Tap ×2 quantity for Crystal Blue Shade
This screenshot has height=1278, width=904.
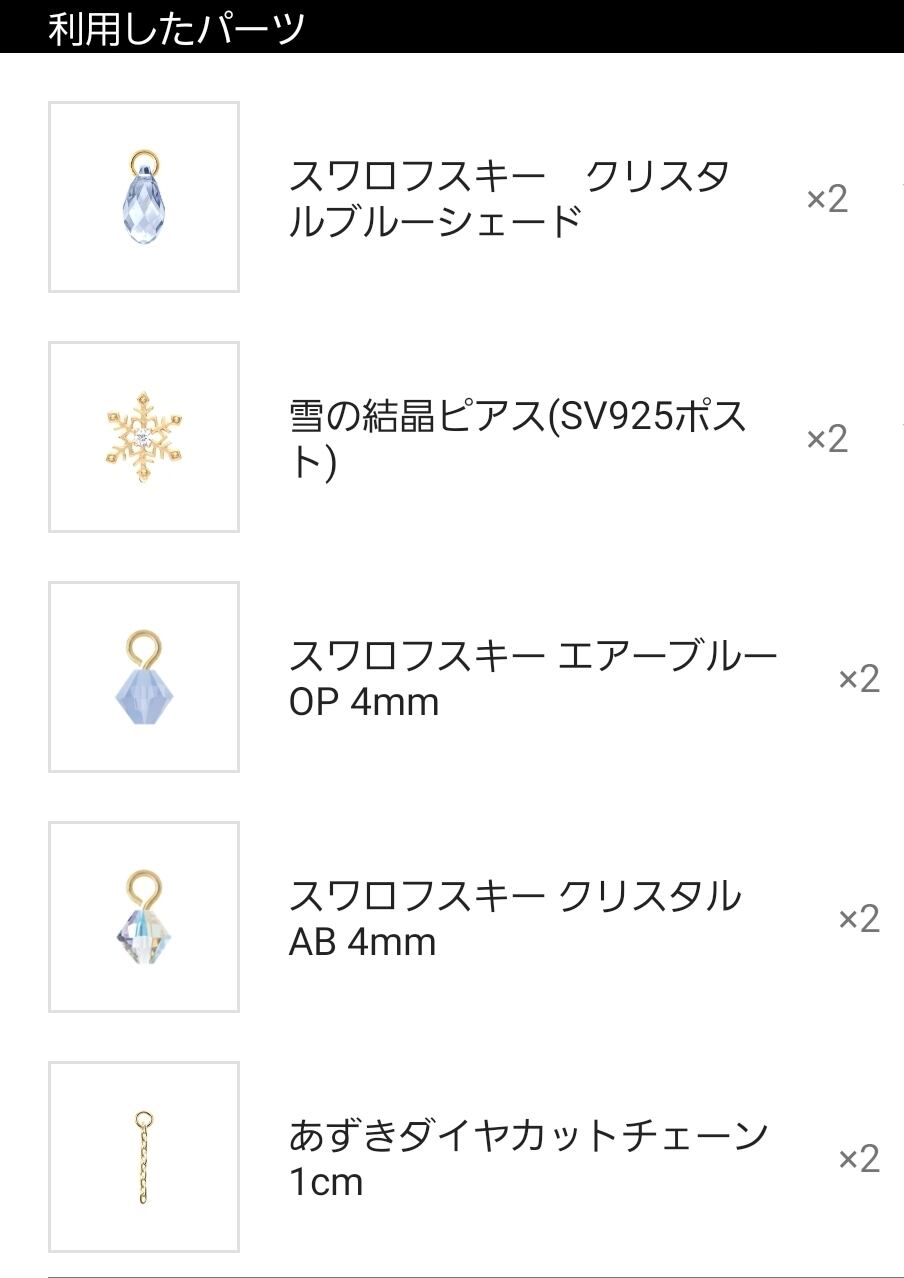(827, 198)
